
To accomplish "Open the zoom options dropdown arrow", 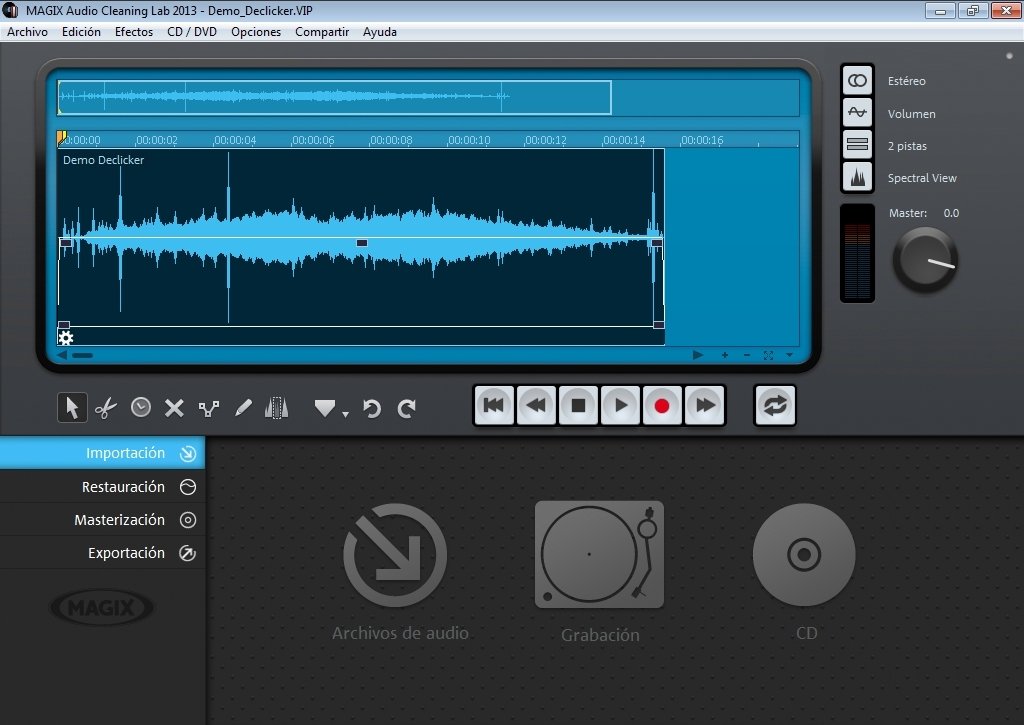I will (789, 355).
